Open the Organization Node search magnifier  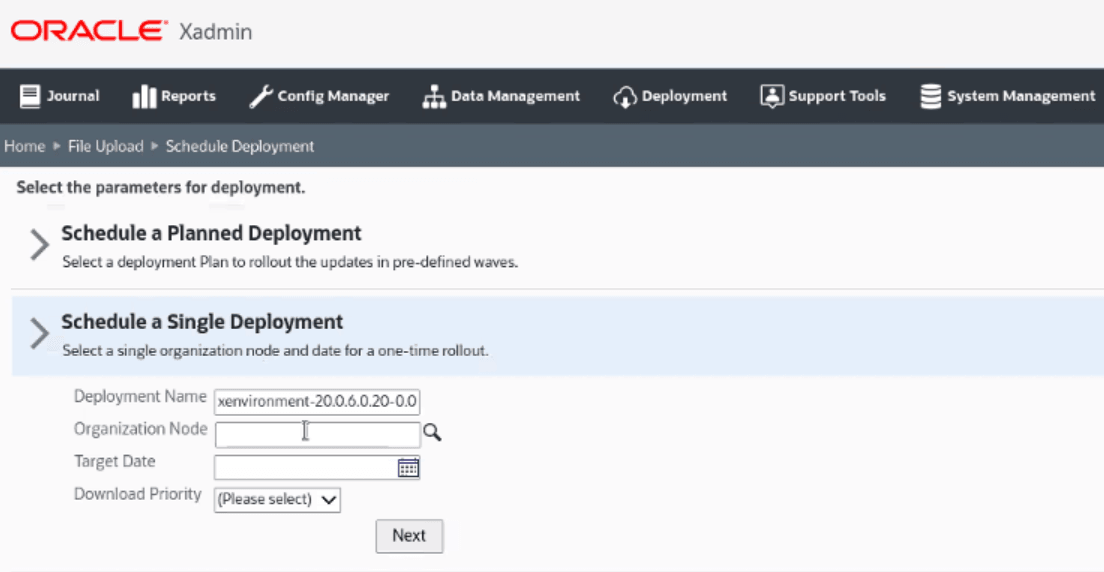[x=432, y=433]
